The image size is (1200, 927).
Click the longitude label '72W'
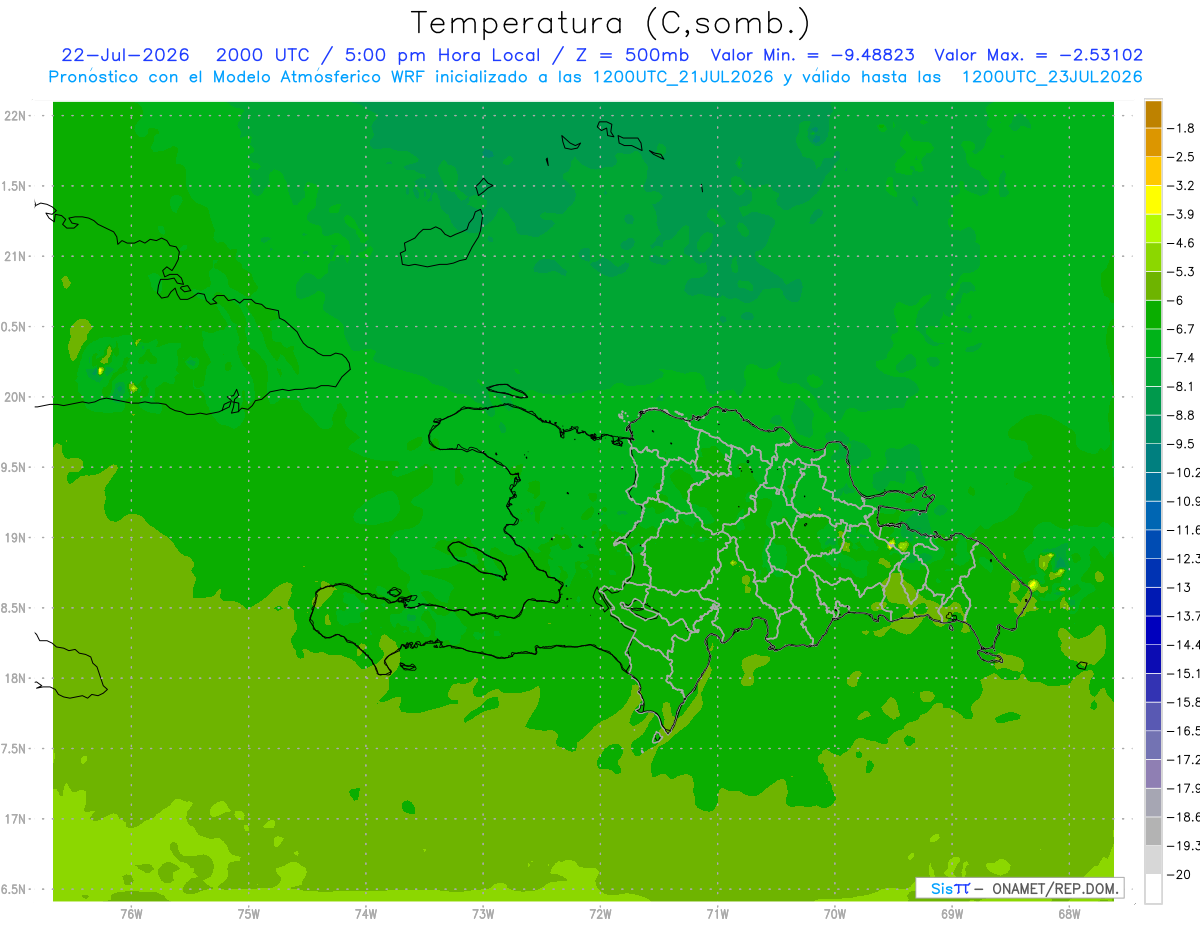click(600, 914)
